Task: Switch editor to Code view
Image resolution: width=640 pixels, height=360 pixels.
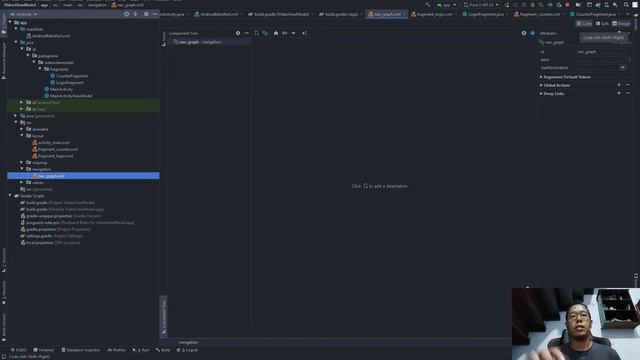Action: tap(584, 24)
